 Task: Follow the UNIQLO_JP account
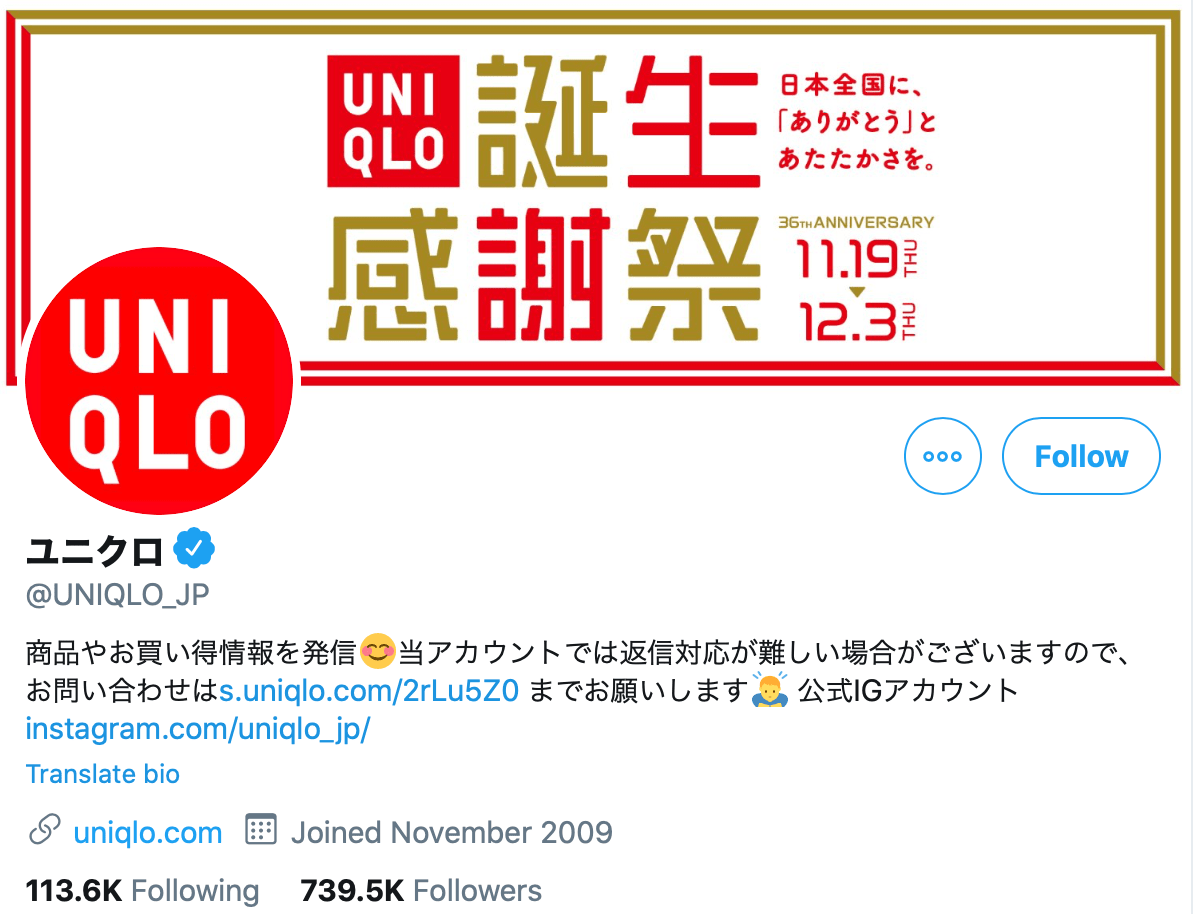(x=1081, y=456)
